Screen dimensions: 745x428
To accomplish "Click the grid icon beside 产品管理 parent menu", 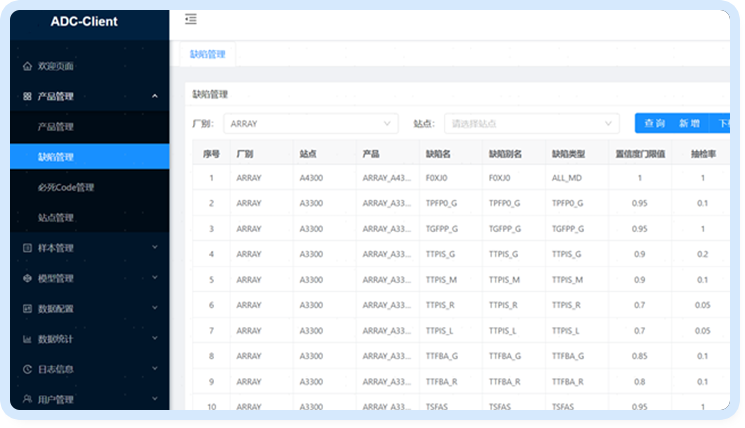I will pos(27,97).
